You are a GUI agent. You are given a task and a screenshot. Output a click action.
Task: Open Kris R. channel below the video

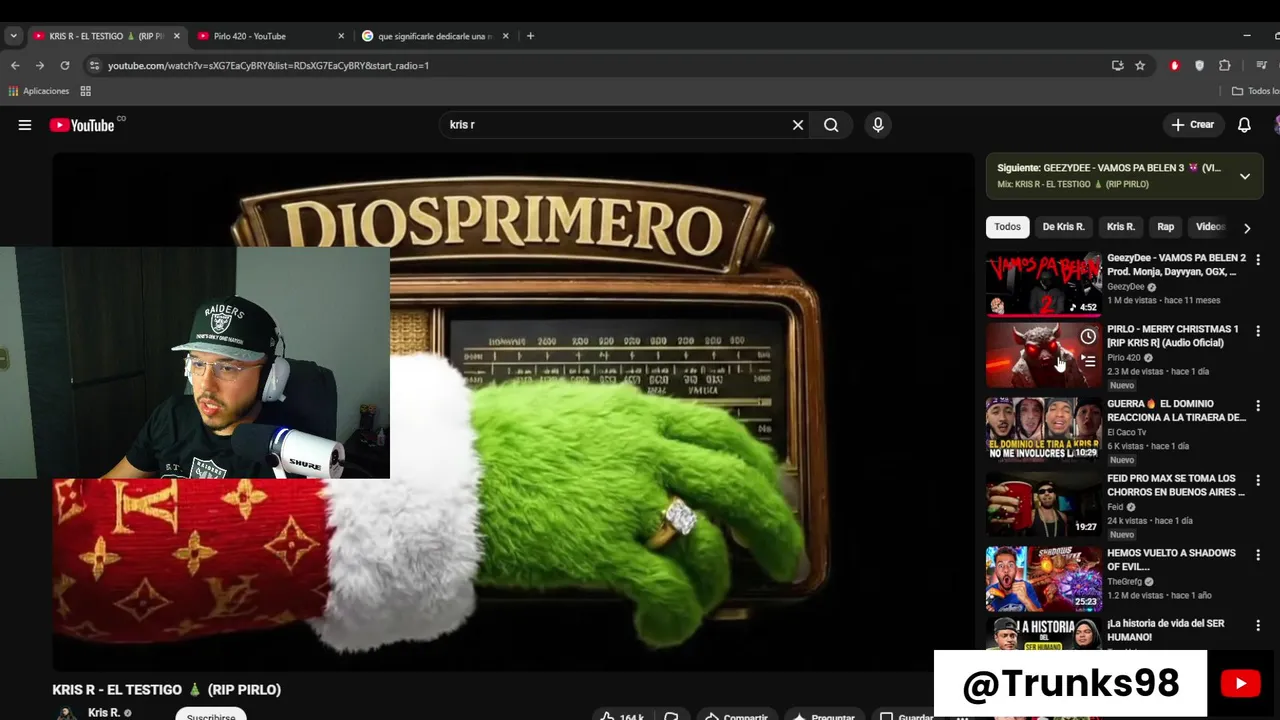coord(104,713)
